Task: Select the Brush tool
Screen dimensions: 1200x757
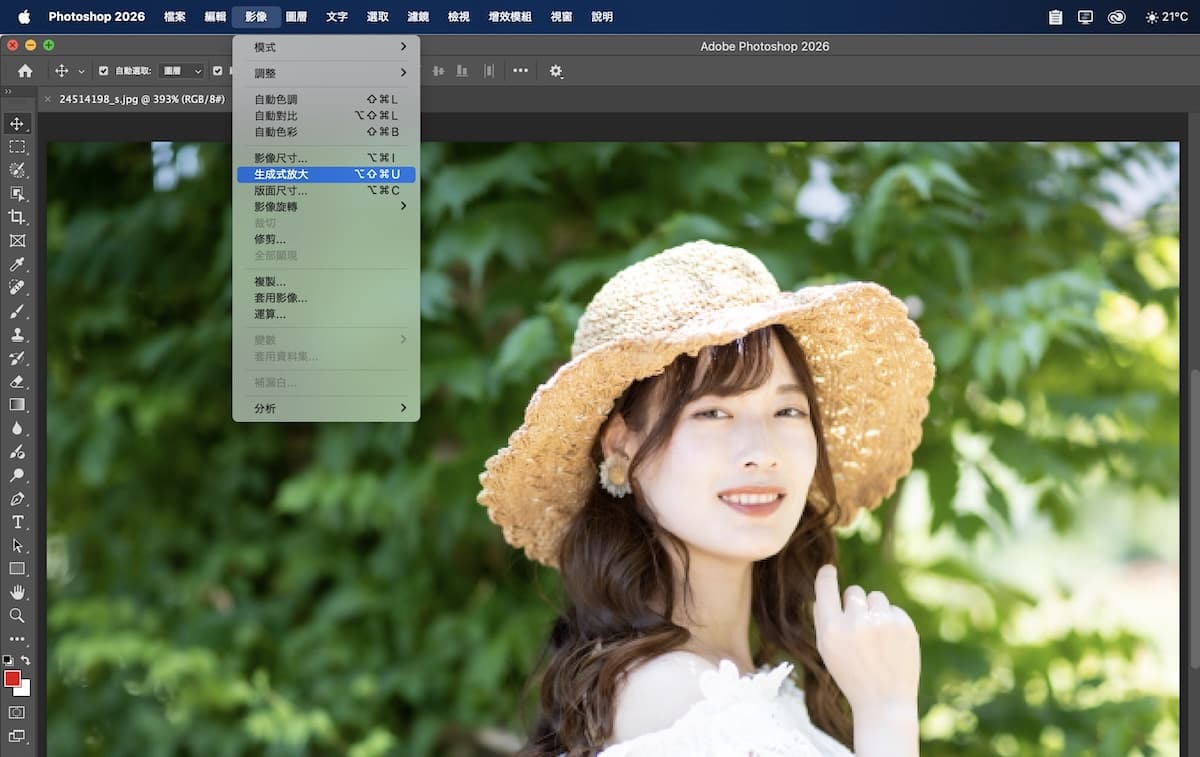Action: pos(17,312)
